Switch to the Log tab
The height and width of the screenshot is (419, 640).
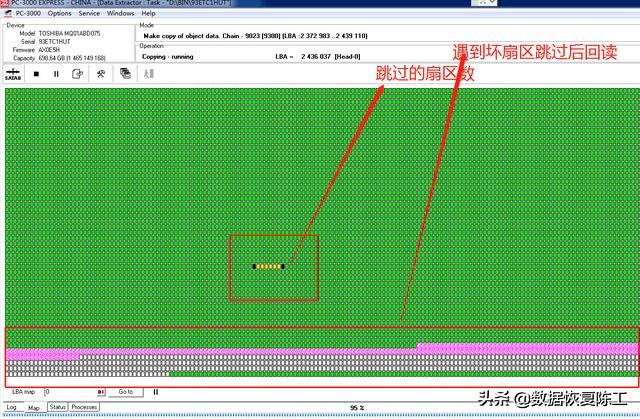tap(12, 407)
